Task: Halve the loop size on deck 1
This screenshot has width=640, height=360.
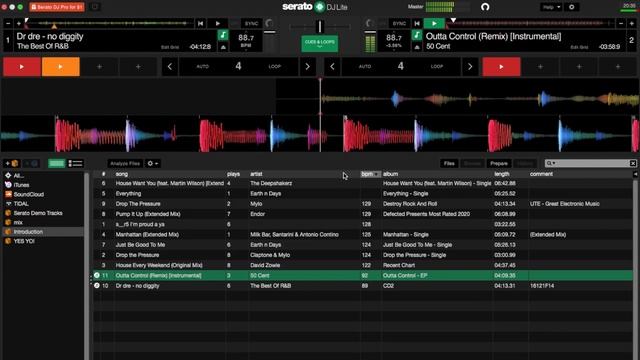Action: [x=170, y=67]
